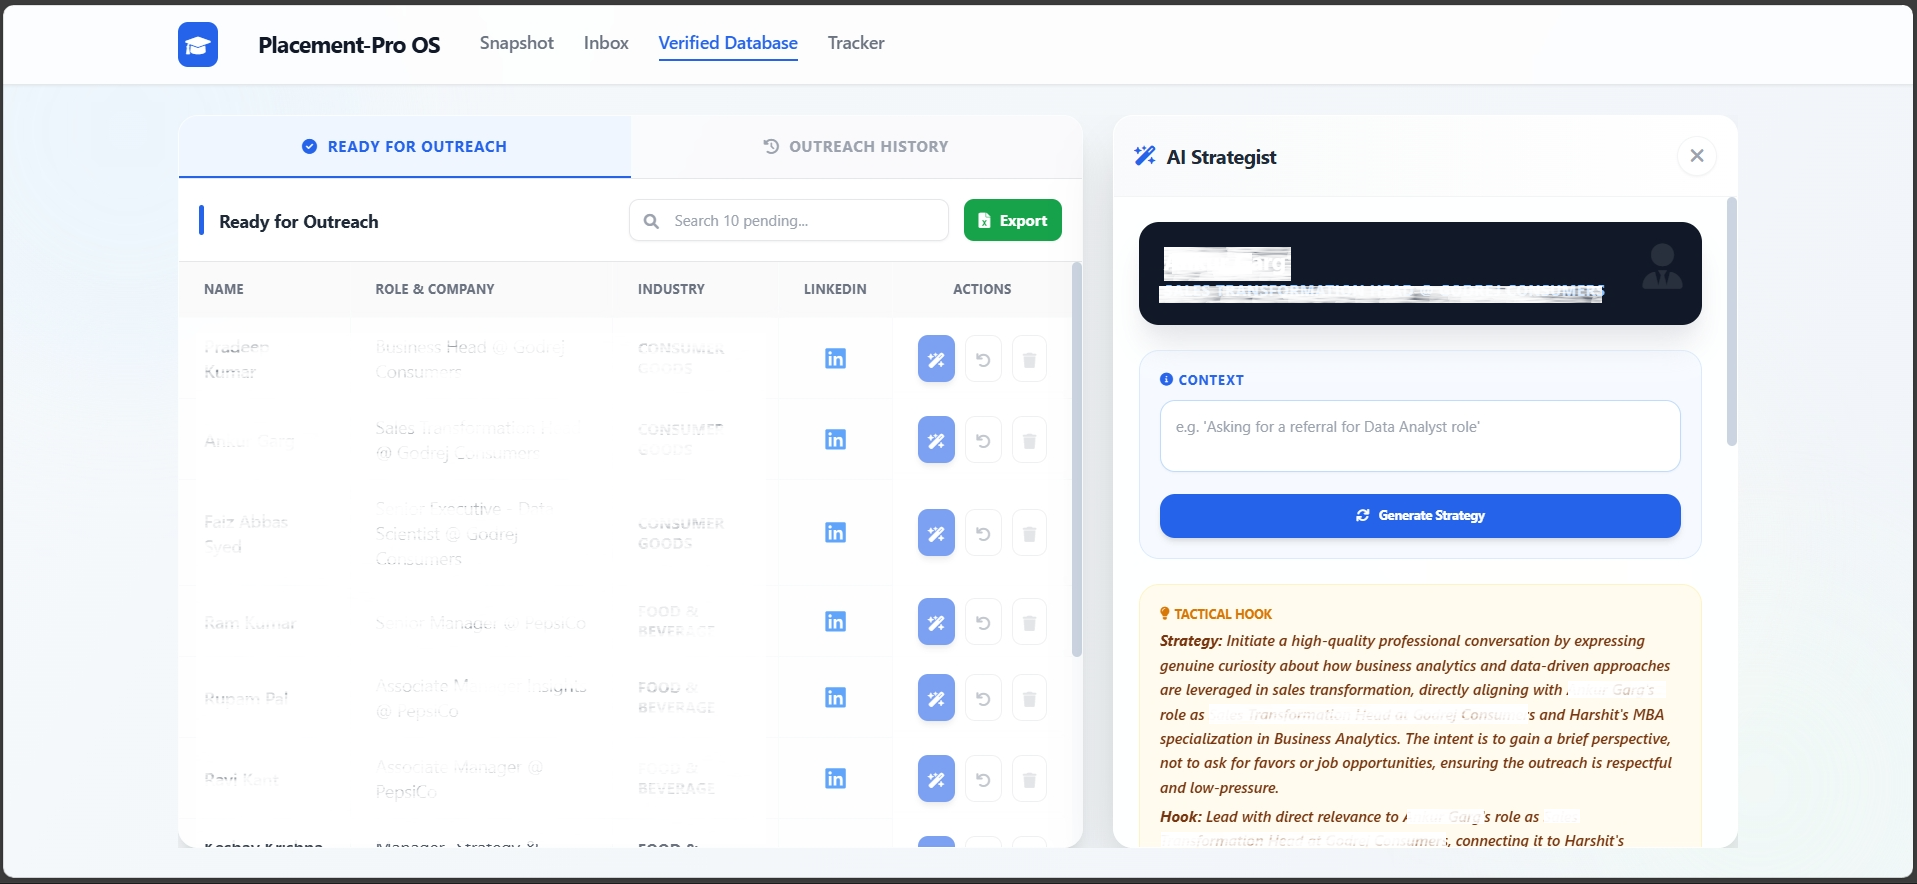Open LinkedIn profile in Rupam Pal row
The width and height of the screenshot is (1917, 884).
click(835, 698)
